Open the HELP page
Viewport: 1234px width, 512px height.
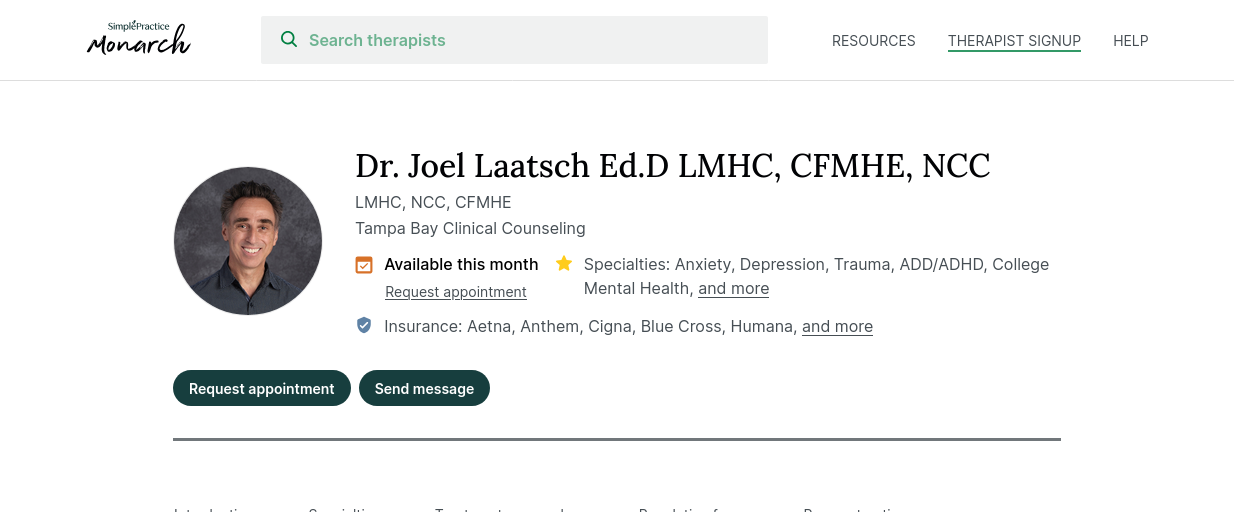tap(1130, 41)
